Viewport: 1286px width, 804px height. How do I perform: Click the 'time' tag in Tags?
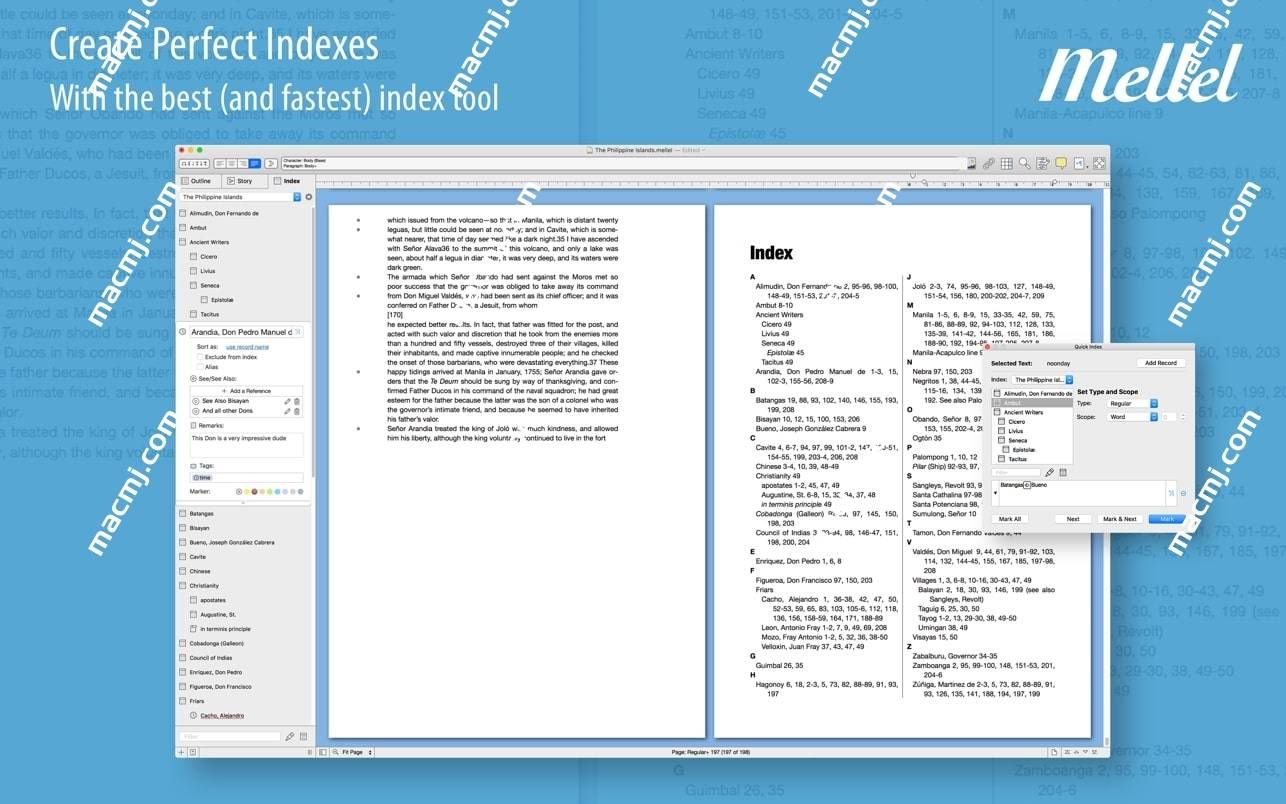(x=202, y=478)
